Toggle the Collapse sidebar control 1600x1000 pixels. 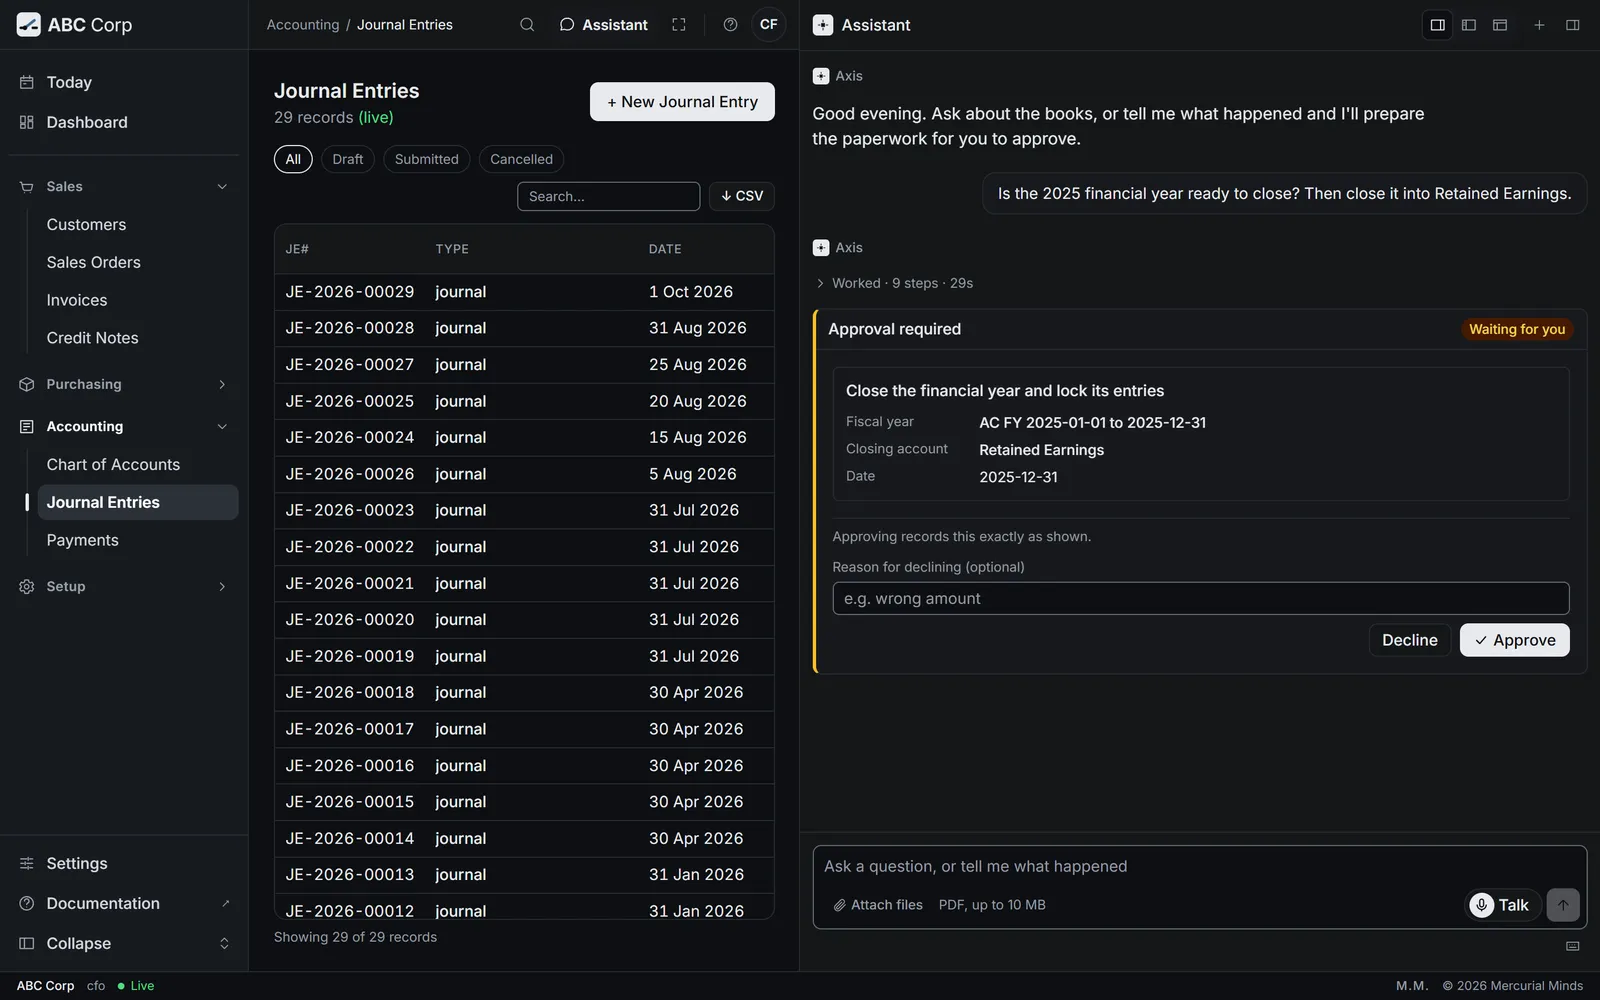click(124, 943)
